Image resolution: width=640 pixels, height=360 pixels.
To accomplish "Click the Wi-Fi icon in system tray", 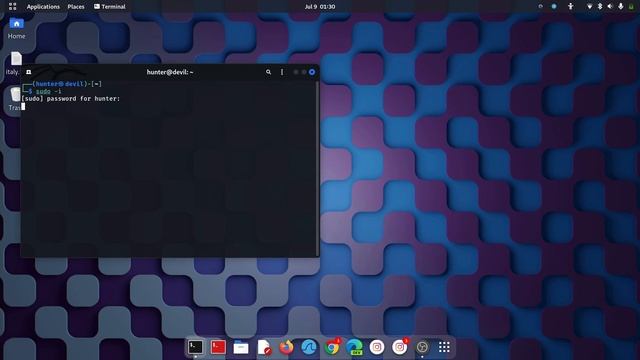I will click(x=589, y=7).
